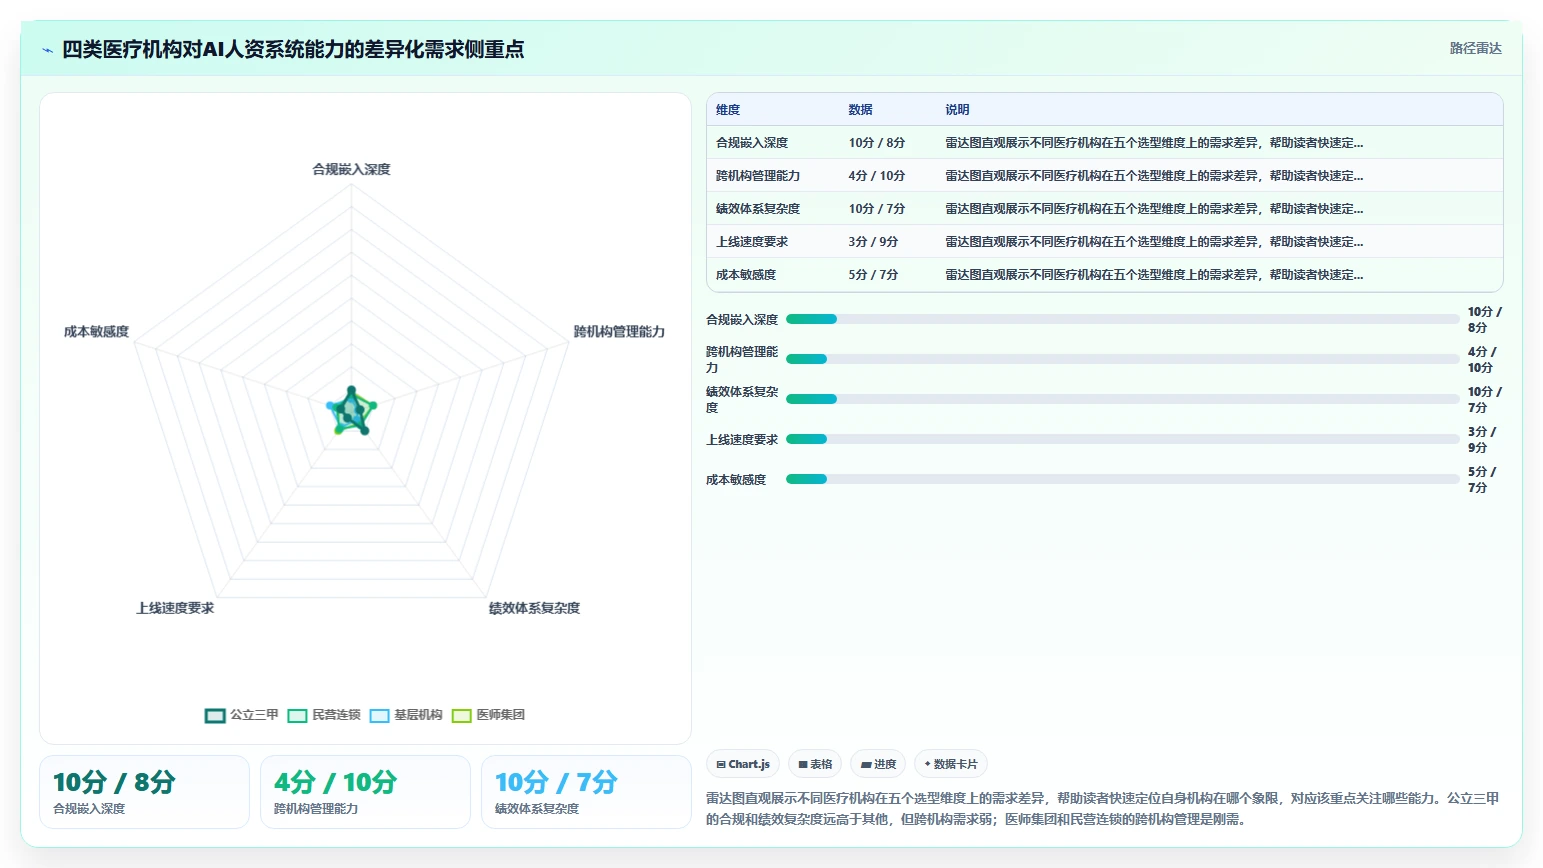
Task: Click the 合规嵌入深度 progress bar
Action: coord(1122,319)
